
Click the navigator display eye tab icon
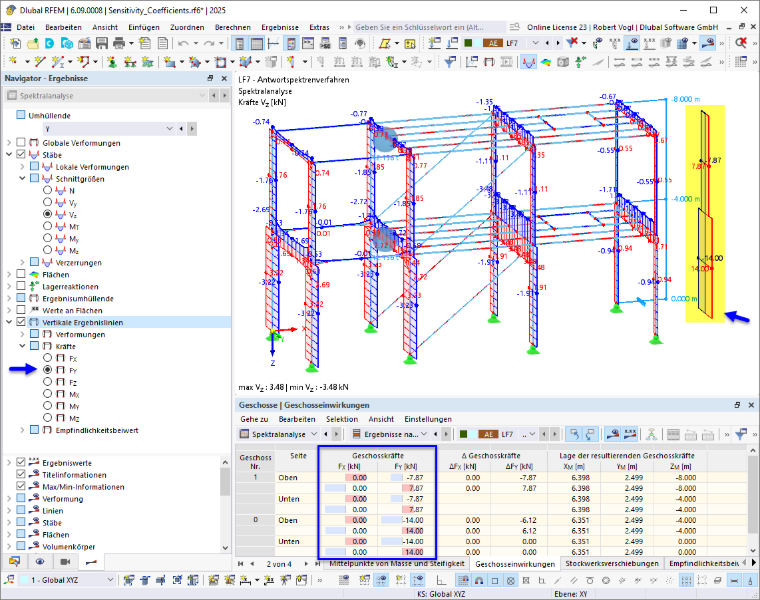click(40, 561)
